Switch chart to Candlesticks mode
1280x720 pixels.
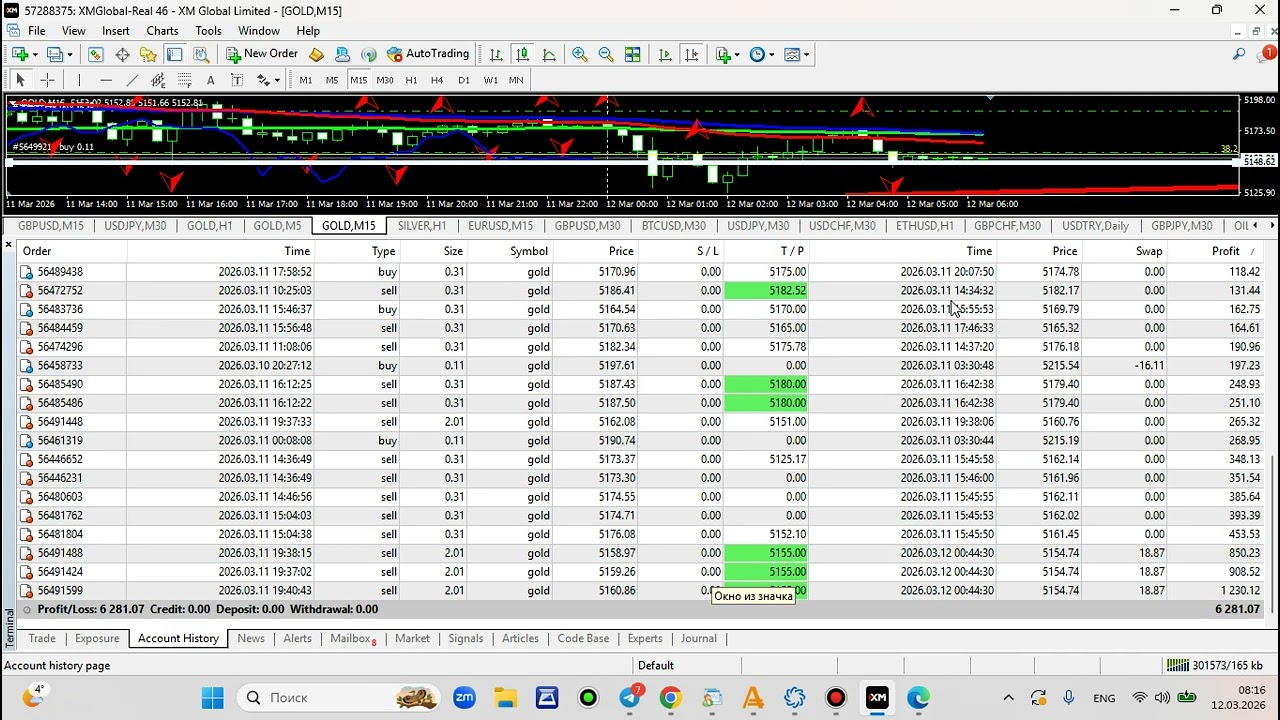tap(522, 55)
